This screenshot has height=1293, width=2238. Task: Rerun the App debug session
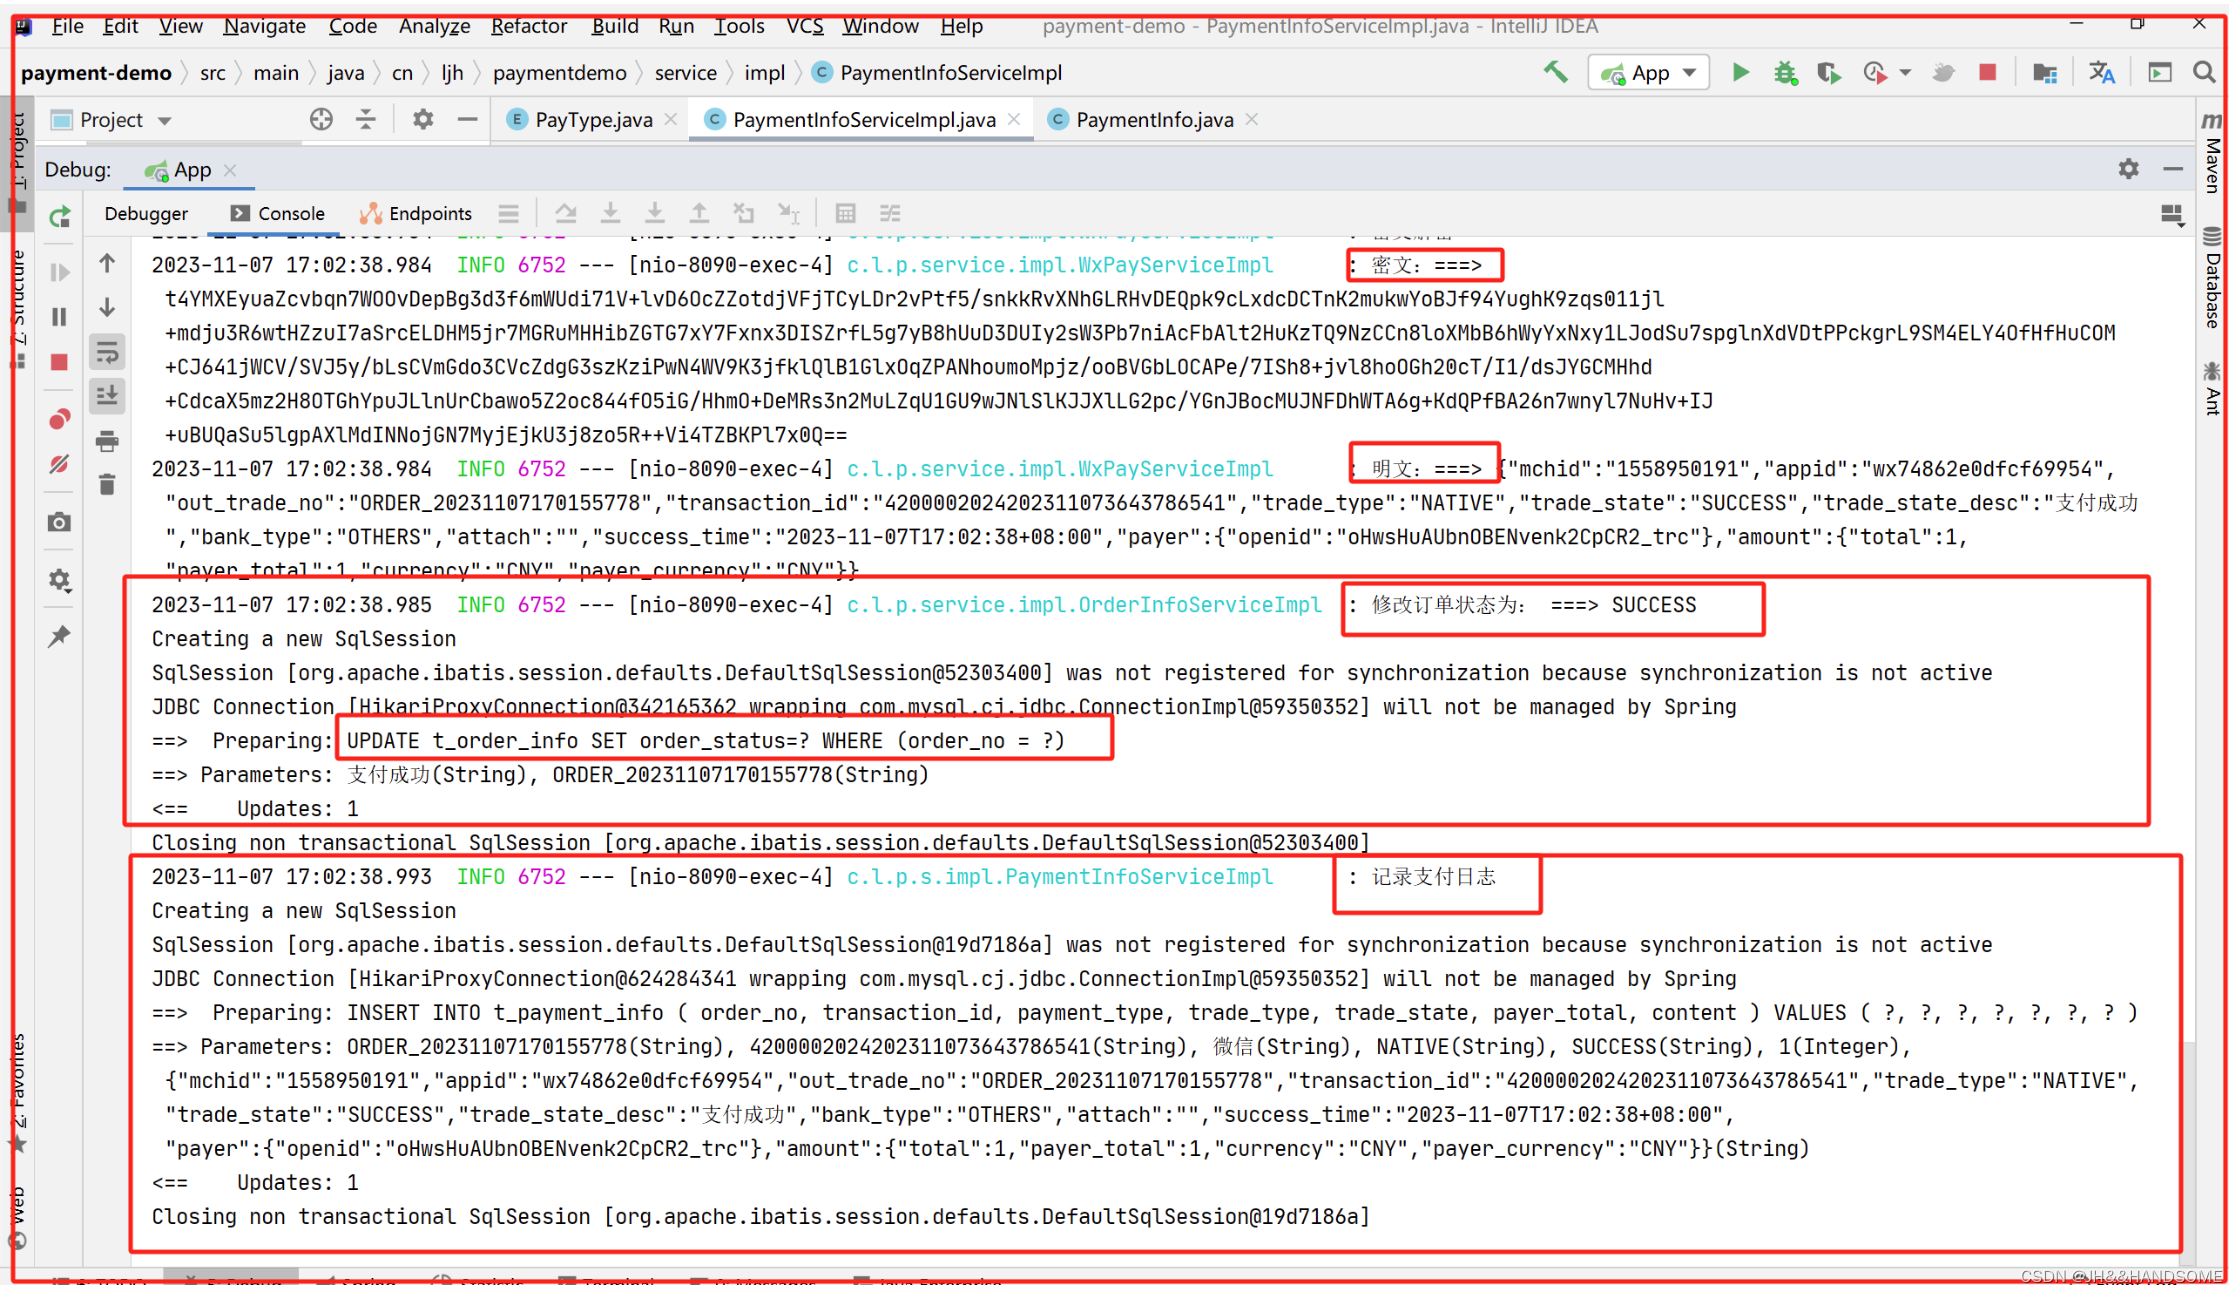(x=60, y=217)
